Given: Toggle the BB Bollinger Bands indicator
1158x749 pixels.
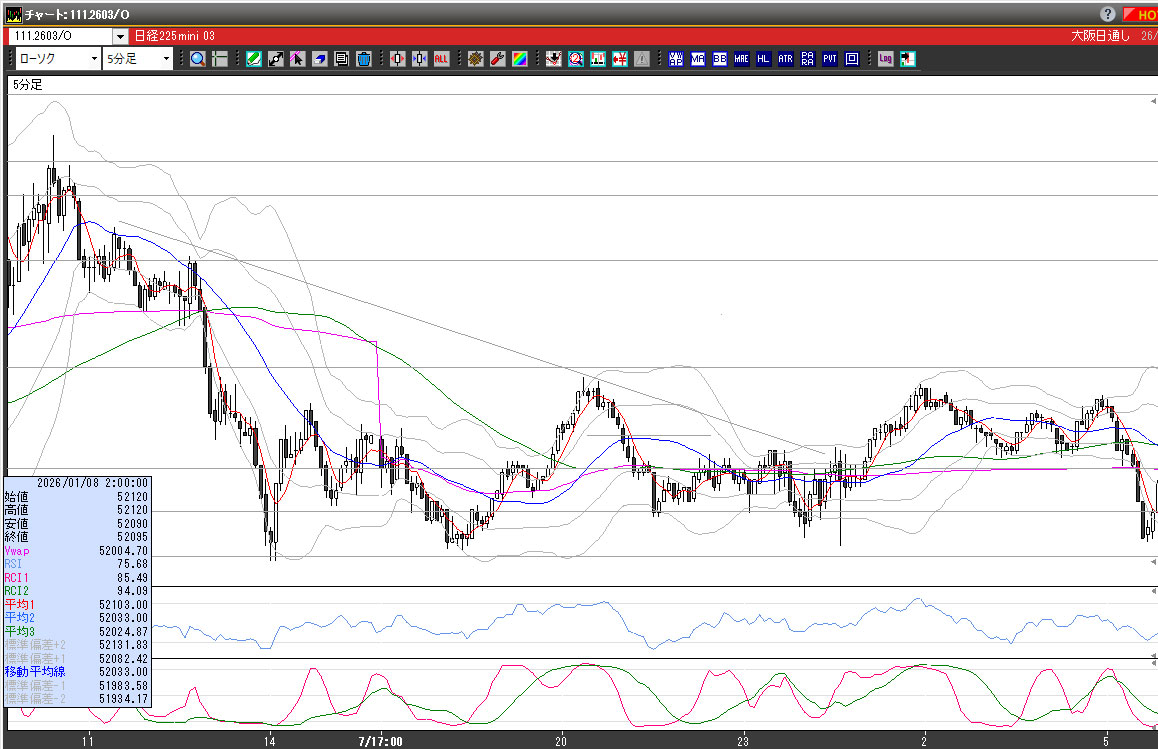Looking at the screenshot, I should coord(719,59).
